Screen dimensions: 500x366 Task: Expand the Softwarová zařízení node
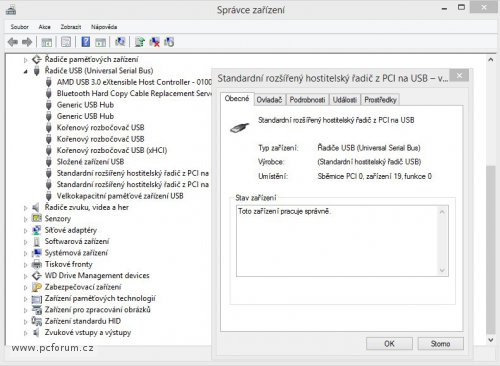[26, 242]
